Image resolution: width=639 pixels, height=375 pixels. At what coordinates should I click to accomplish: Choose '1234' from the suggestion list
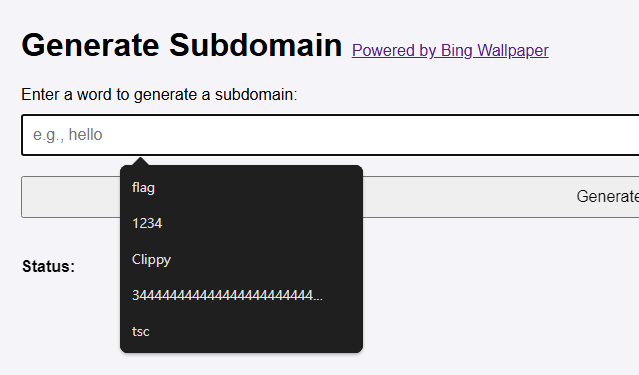click(x=241, y=223)
